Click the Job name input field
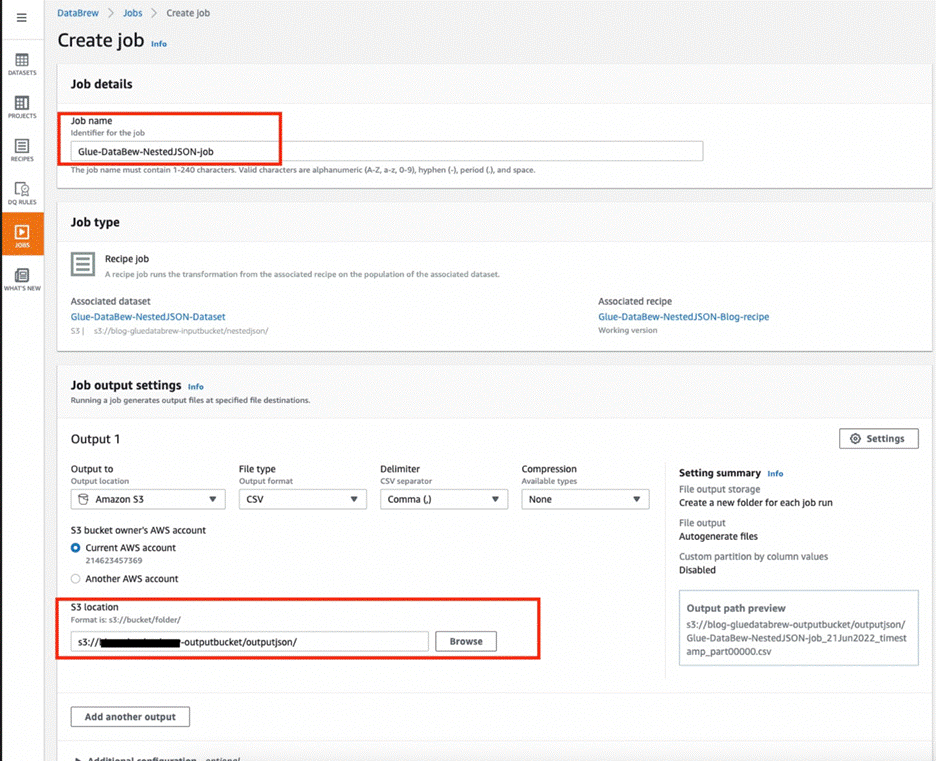This screenshot has height=761, width=936. coord(387,152)
